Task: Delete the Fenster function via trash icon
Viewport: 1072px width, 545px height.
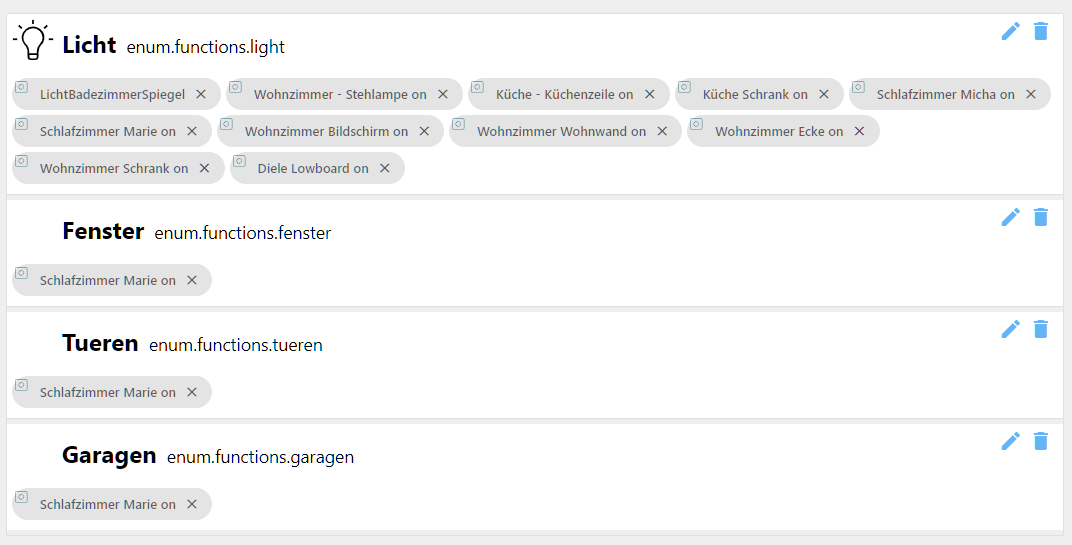Action: click(x=1041, y=217)
